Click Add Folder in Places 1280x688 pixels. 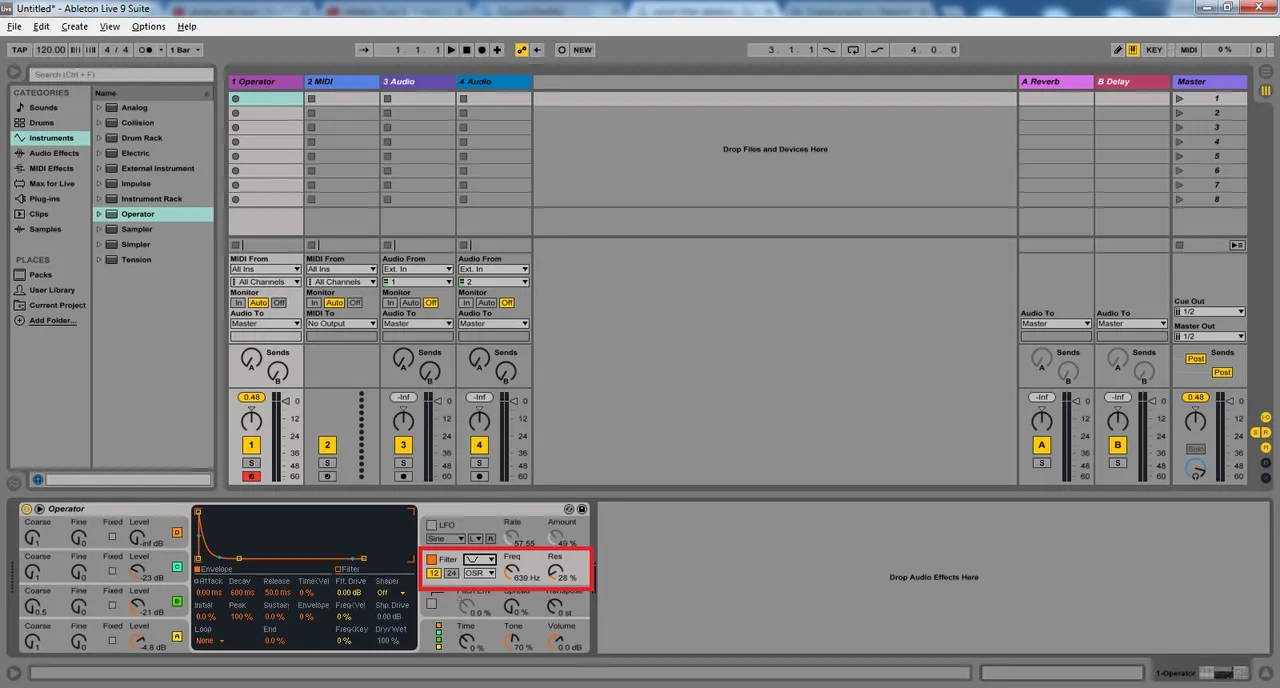[x=52, y=321]
